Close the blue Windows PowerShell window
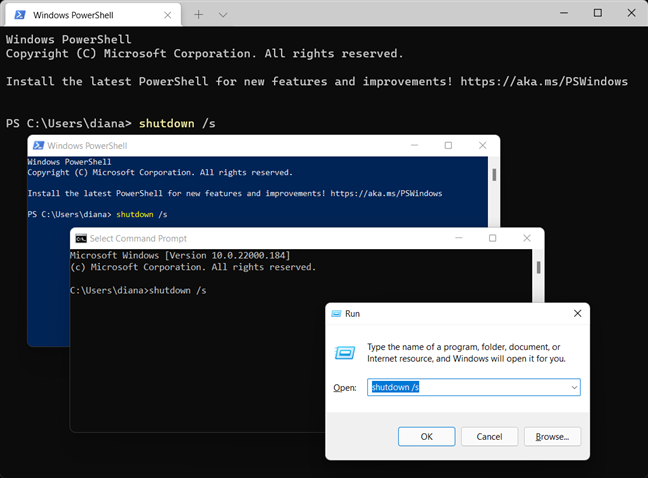 tap(482, 145)
